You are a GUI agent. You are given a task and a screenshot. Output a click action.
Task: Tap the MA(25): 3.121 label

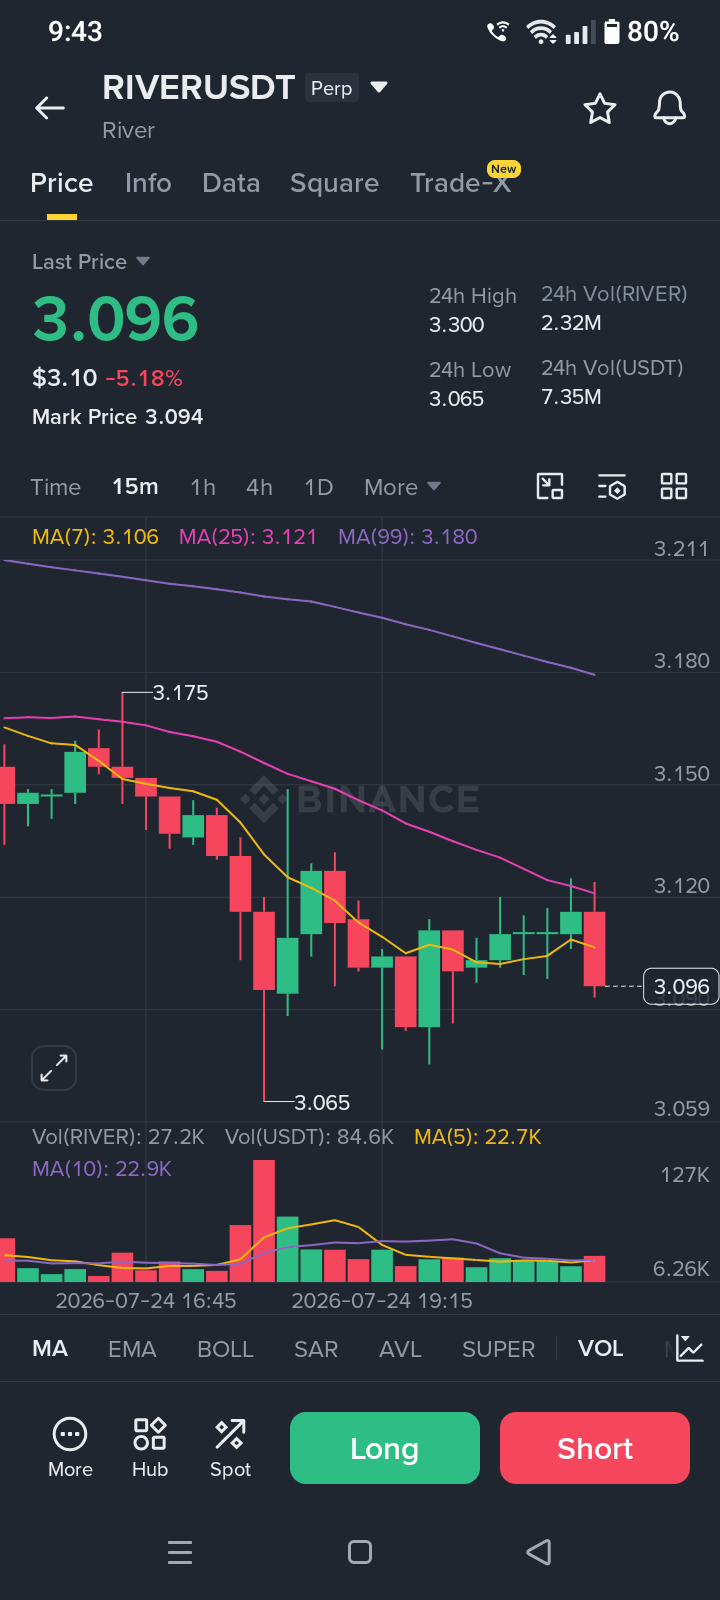point(248,537)
